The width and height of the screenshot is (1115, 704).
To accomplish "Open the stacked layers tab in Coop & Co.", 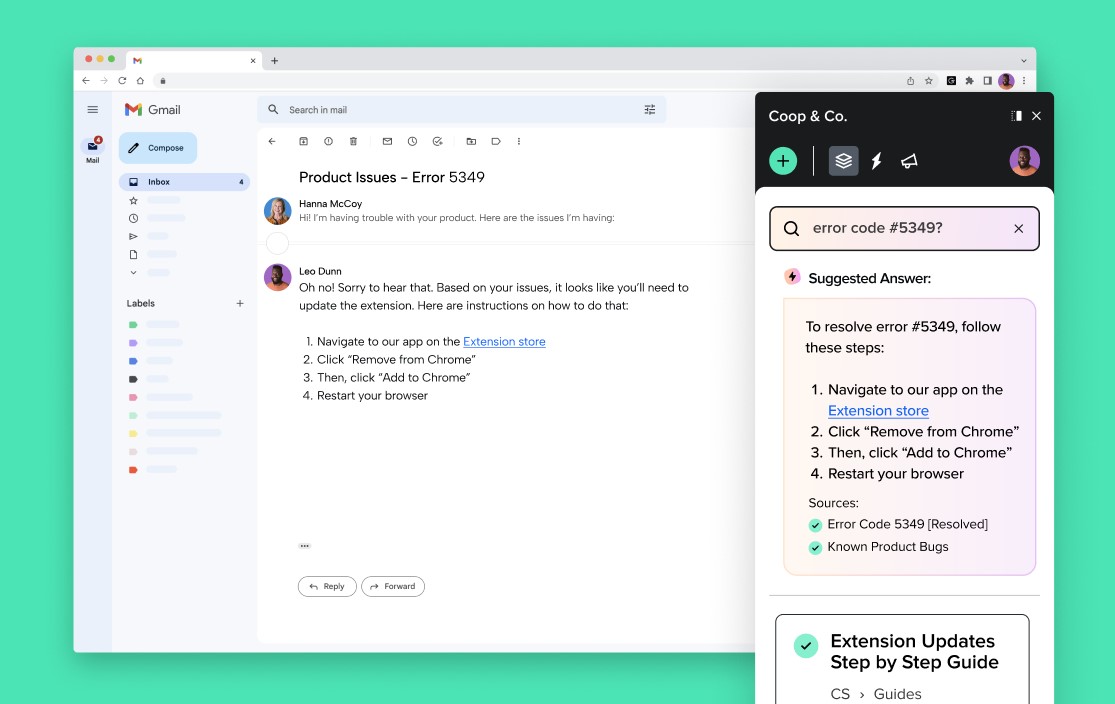I will (x=843, y=161).
